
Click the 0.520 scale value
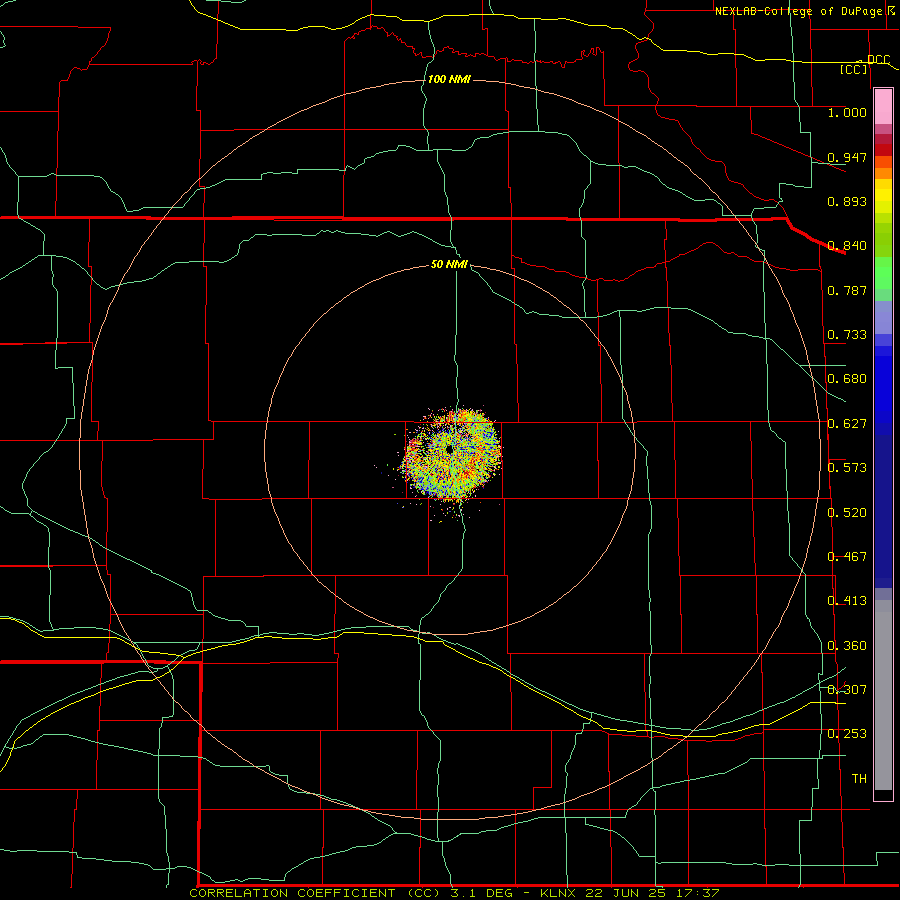click(x=847, y=513)
